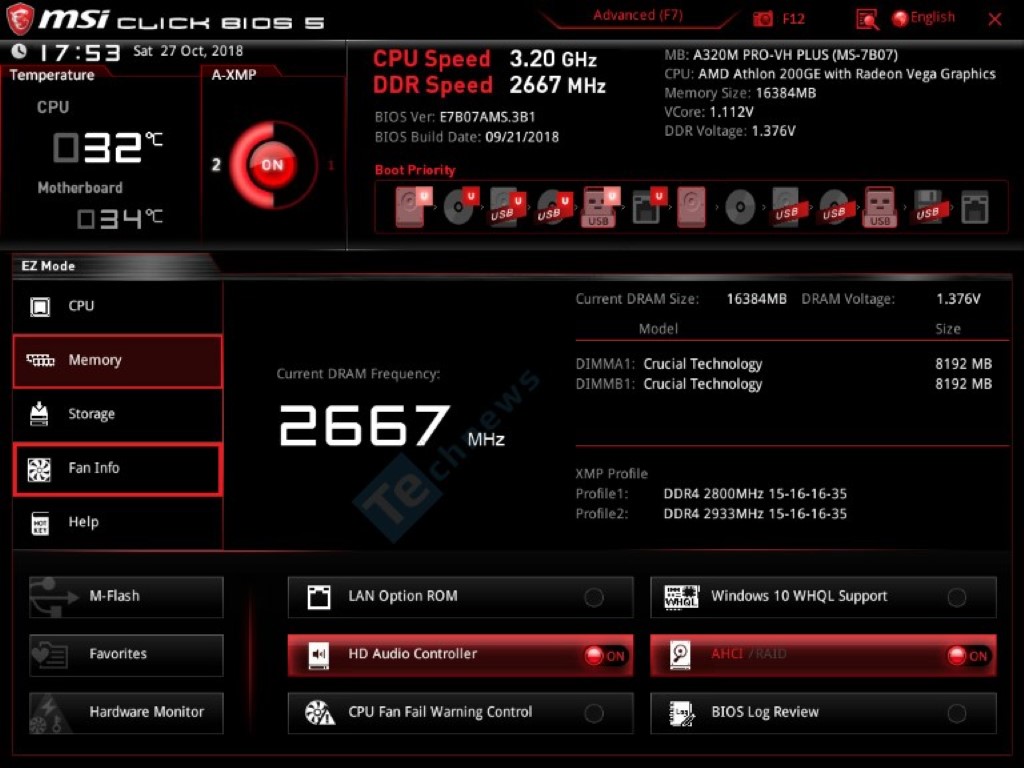Change language via the English globe icon
The height and width of the screenshot is (768, 1024).
tap(923, 18)
